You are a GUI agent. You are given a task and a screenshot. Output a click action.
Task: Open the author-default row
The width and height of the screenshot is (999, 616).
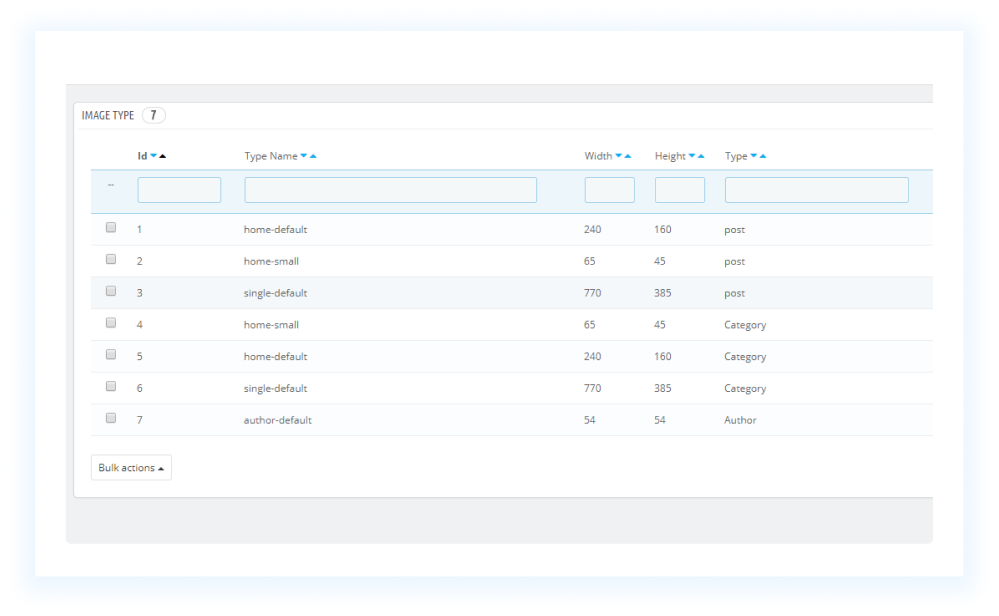click(512, 420)
